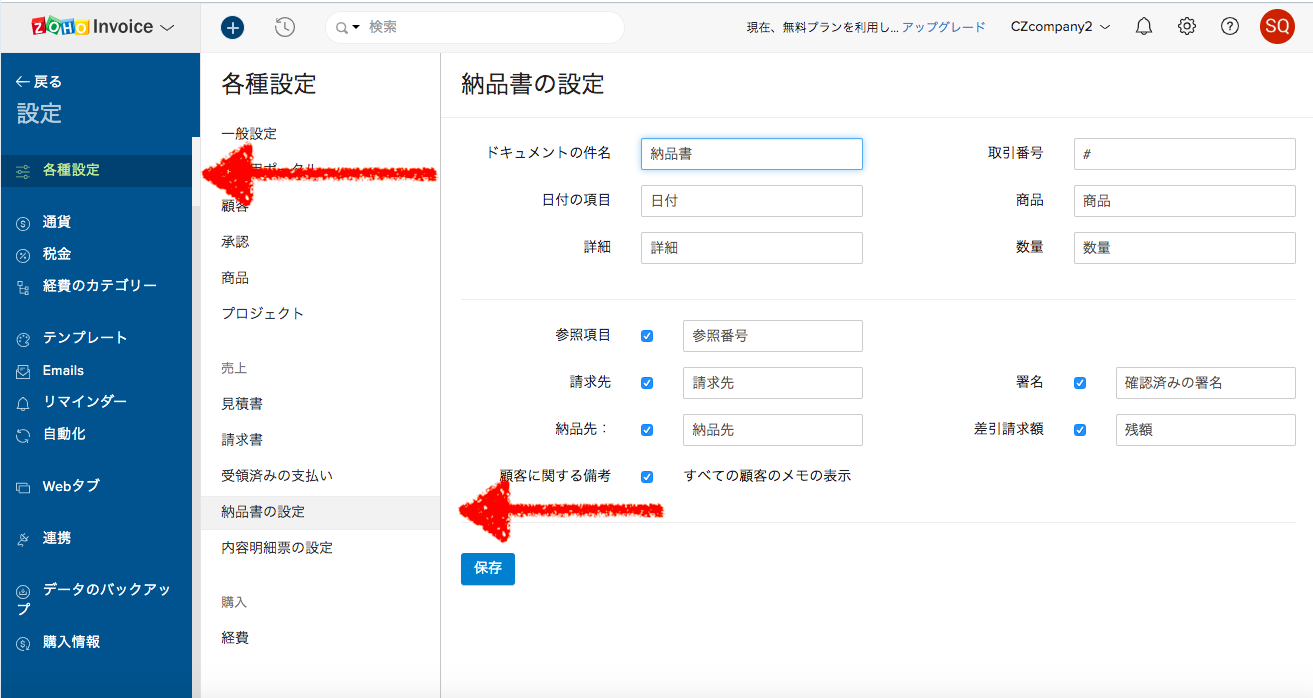Click the 取引番号 field
The image size is (1313, 698).
pyautogui.click(x=1185, y=154)
